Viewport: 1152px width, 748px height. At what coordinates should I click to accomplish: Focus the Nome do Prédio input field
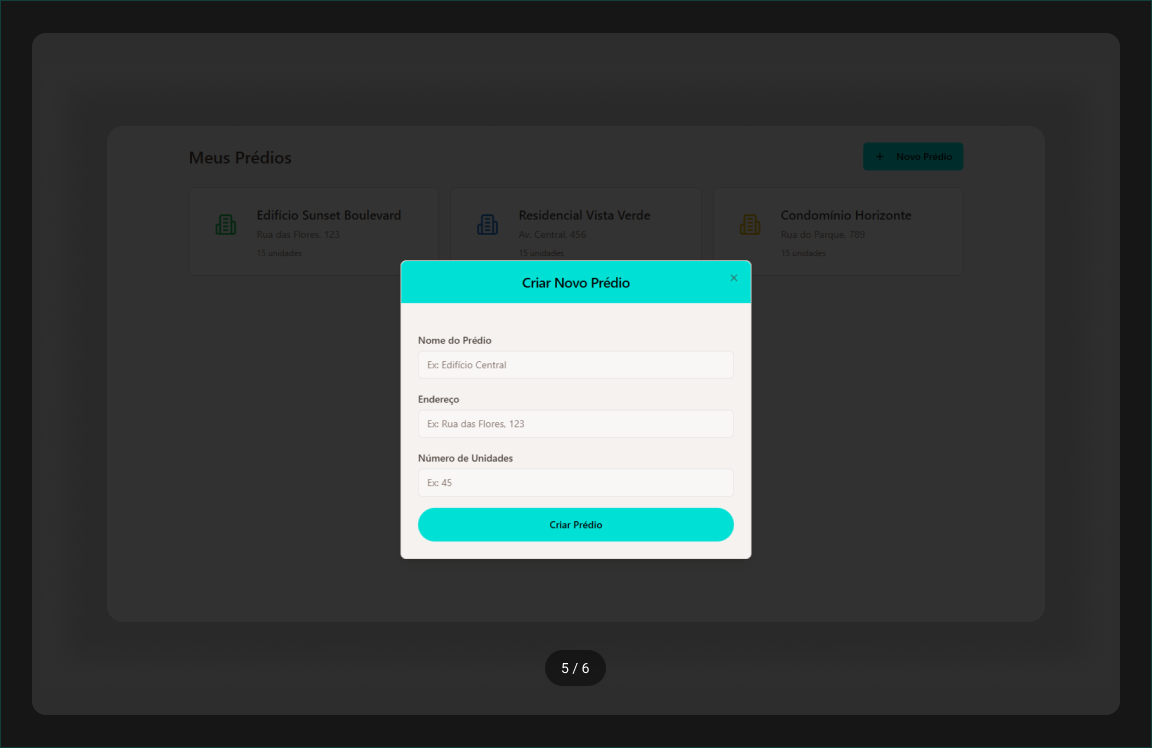(575, 365)
